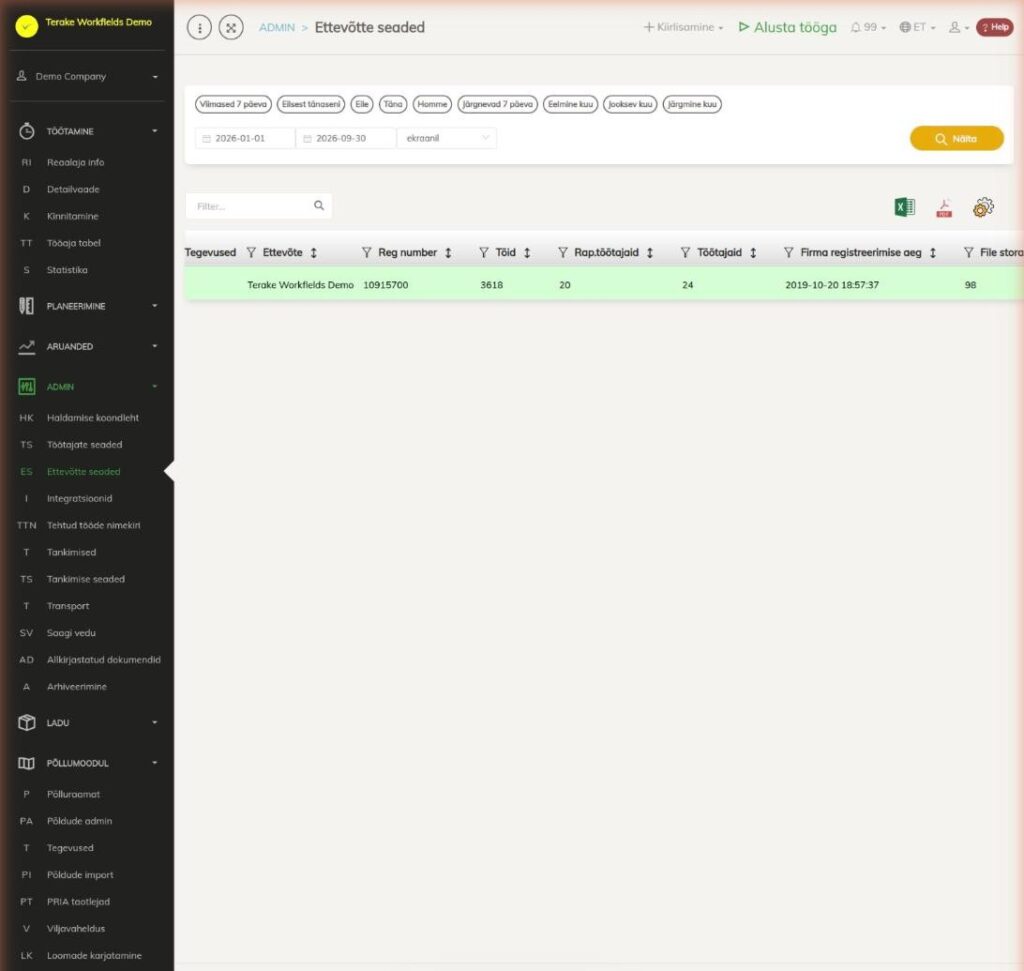Image resolution: width=1024 pixels, height=971 pixels.
Task: Export table to Excel
Action: pyautogui.click(x=904, y=208)
